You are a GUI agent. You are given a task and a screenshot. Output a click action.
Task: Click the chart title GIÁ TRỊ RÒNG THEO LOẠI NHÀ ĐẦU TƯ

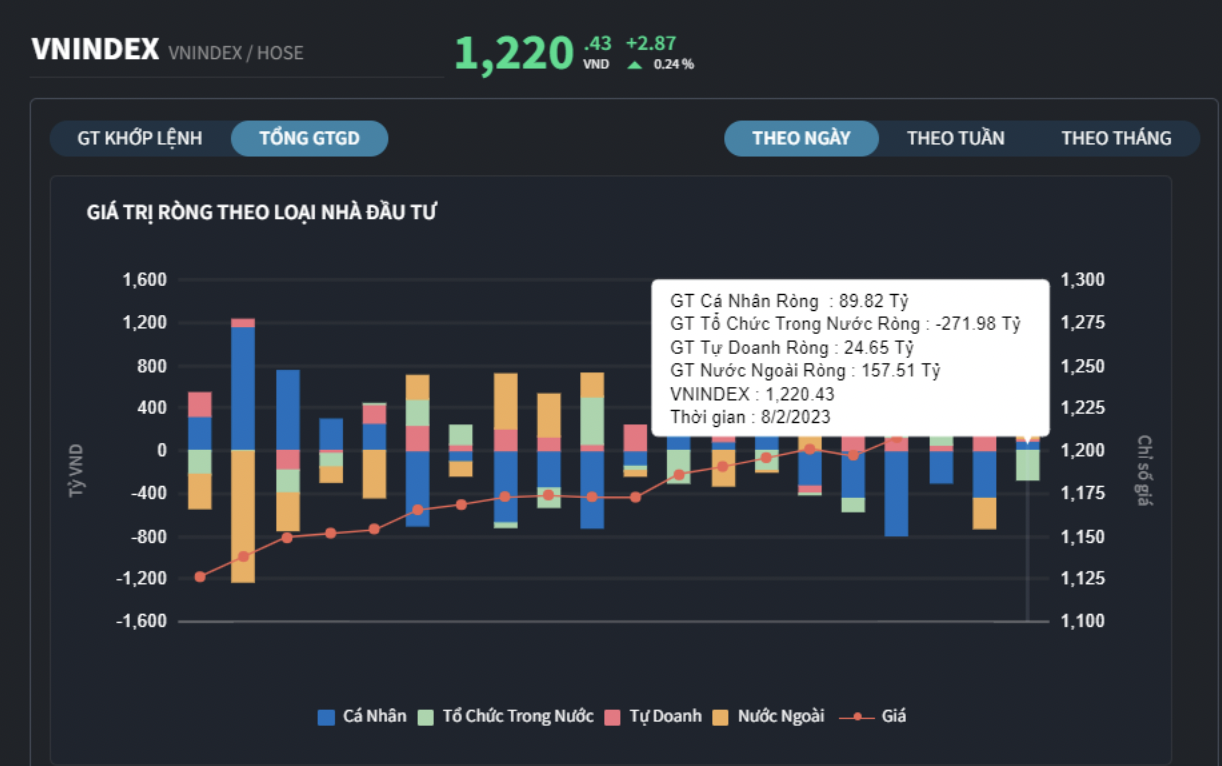pos(262,212)
